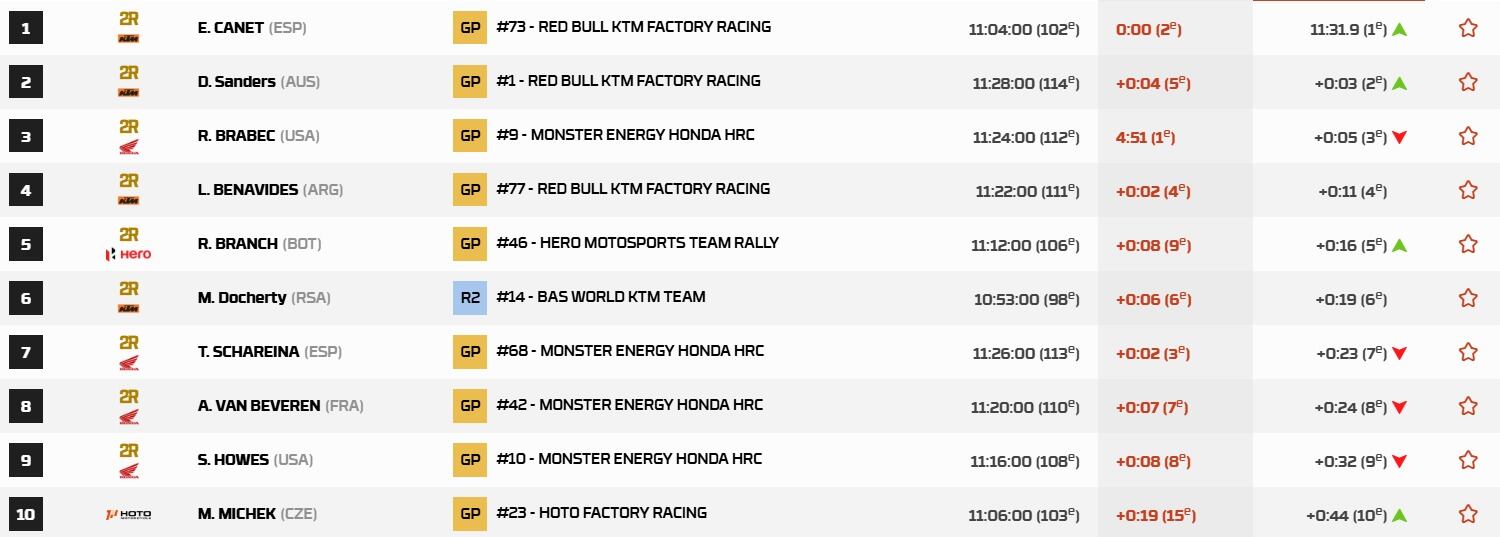
Task: Click the star icon for S. Howes
Action: 1468,460
